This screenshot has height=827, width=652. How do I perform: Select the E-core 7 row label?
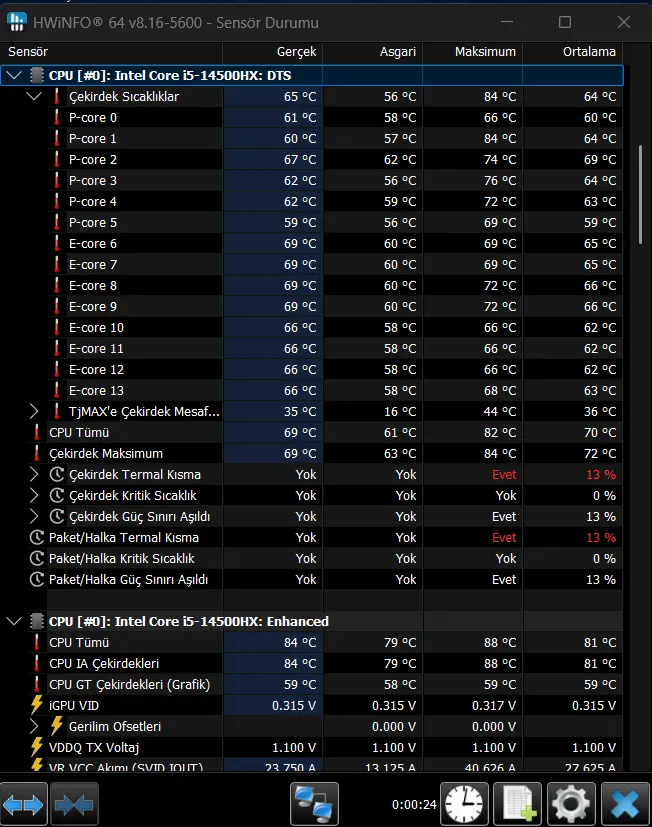click(x=93, y=264)
